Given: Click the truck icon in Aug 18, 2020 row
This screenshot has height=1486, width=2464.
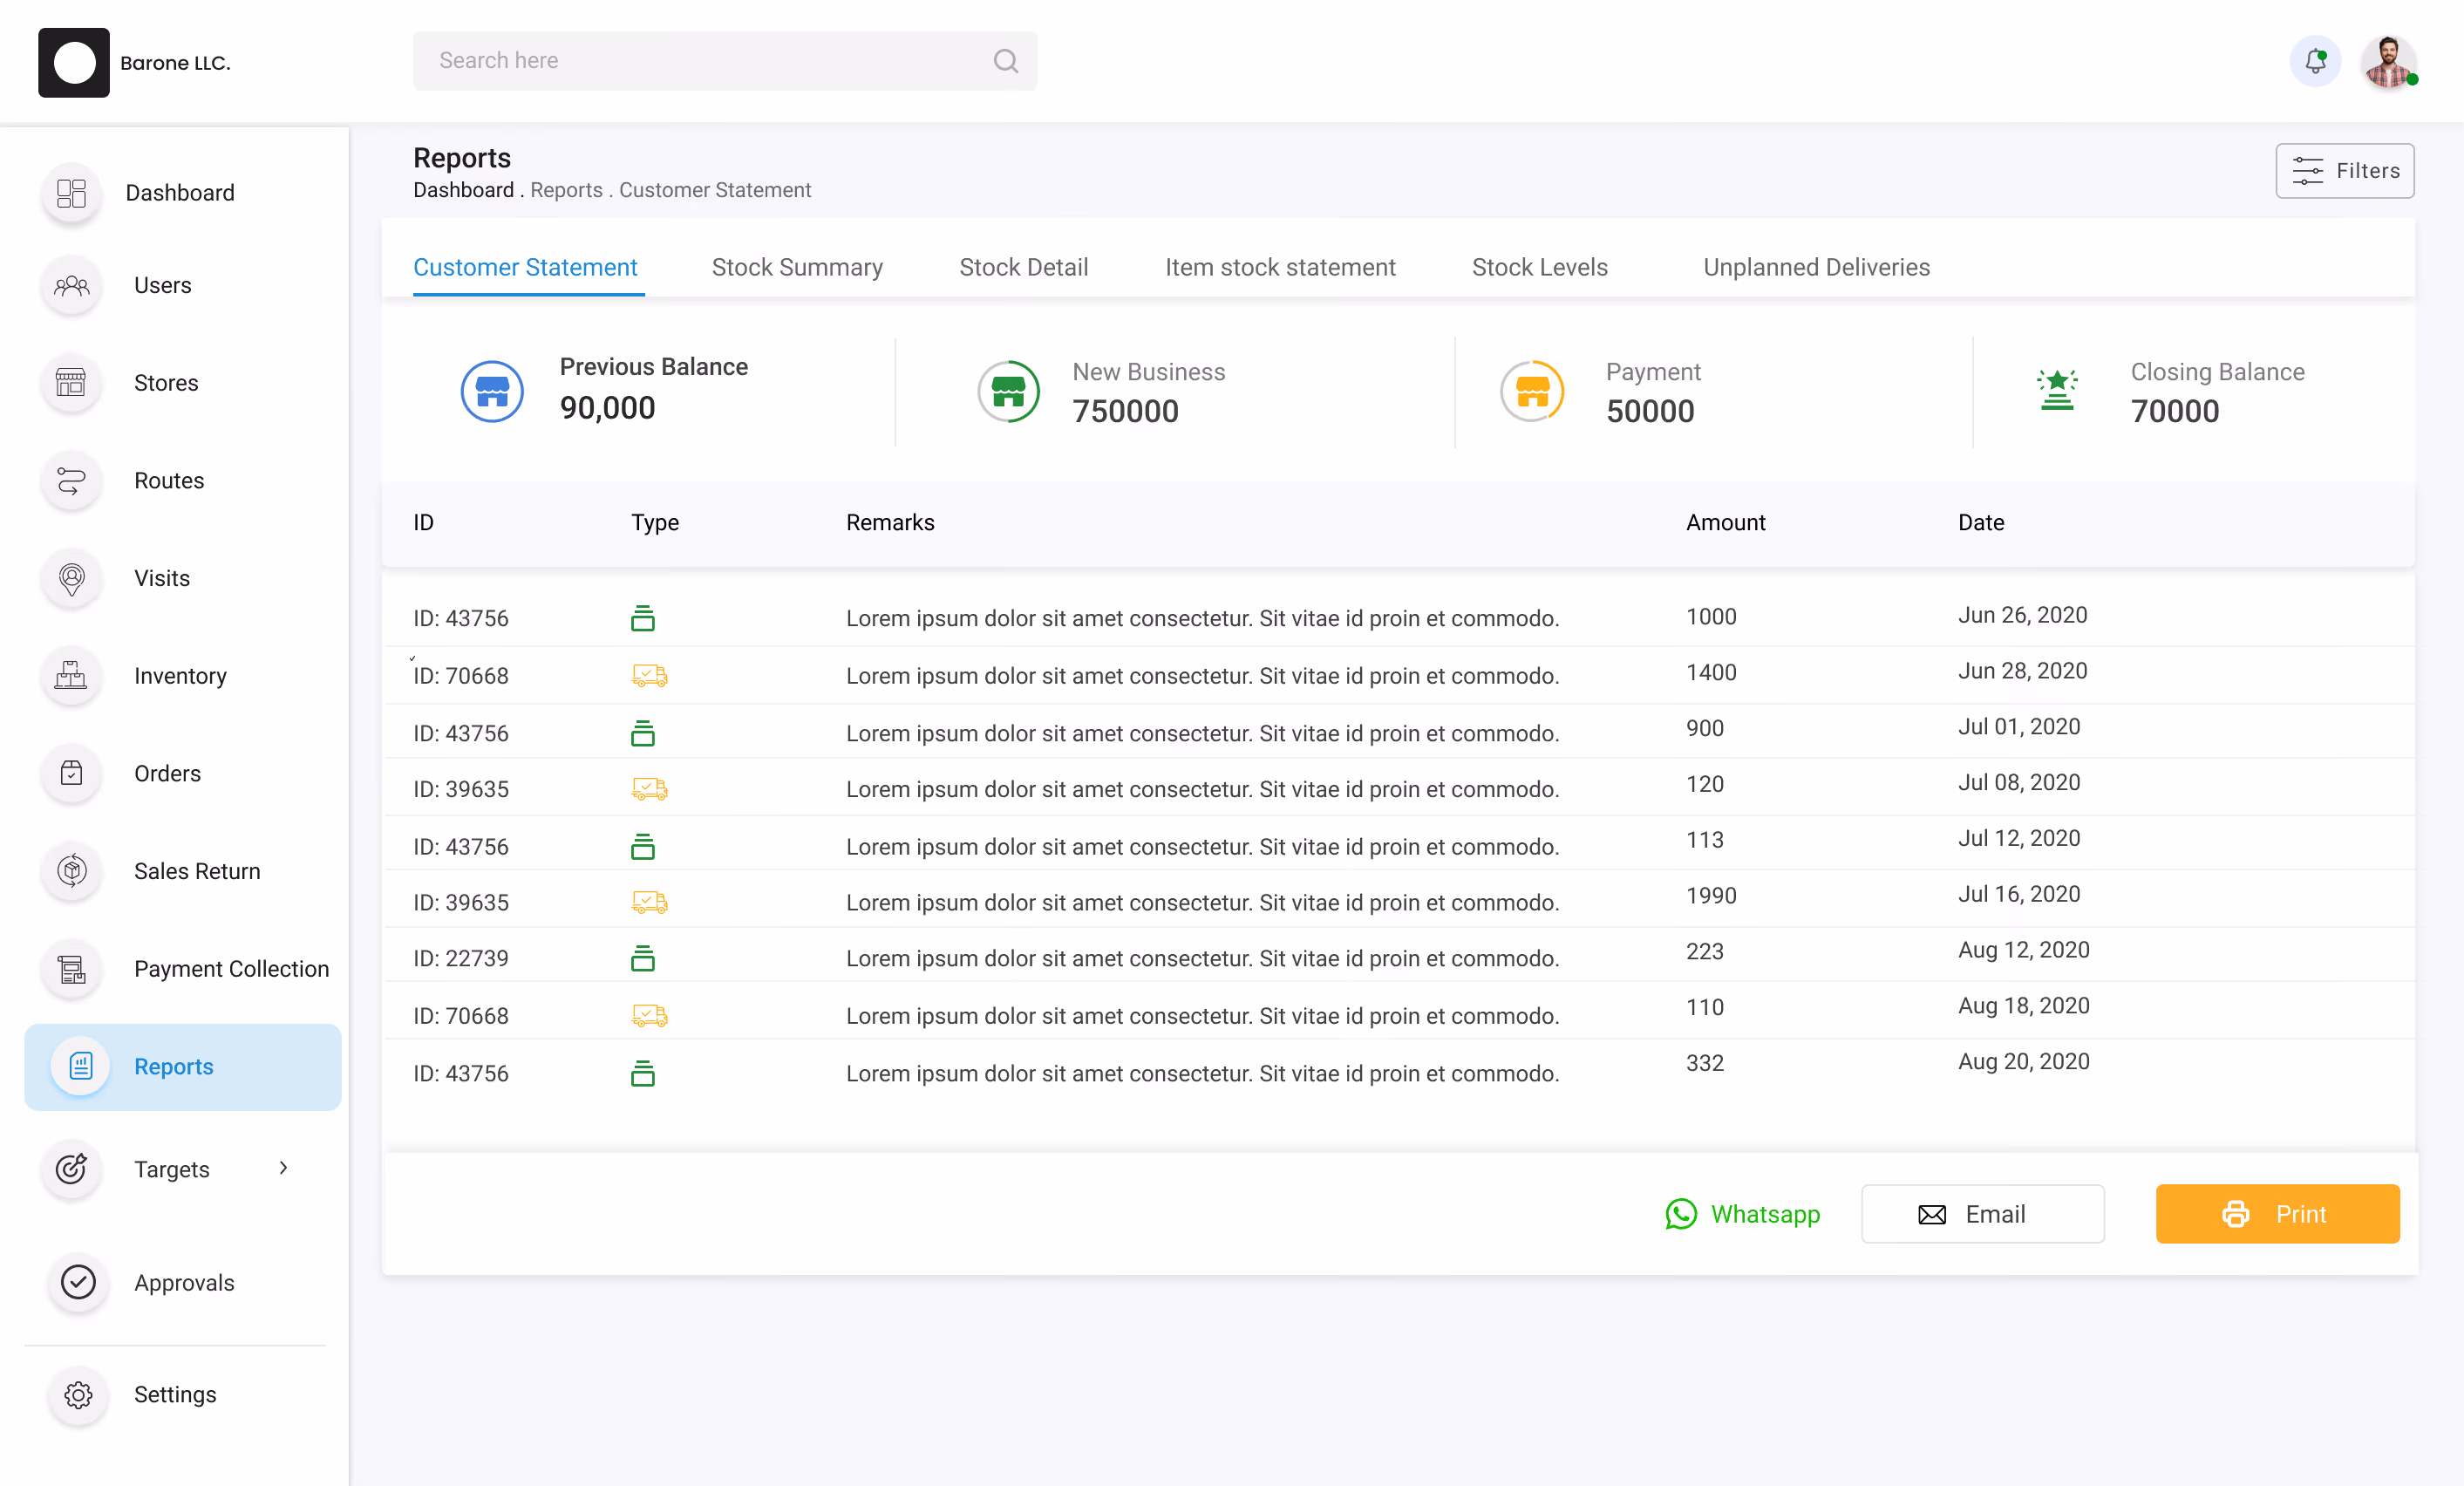Looking at the screenshot, I should [x=649, y=1016].
